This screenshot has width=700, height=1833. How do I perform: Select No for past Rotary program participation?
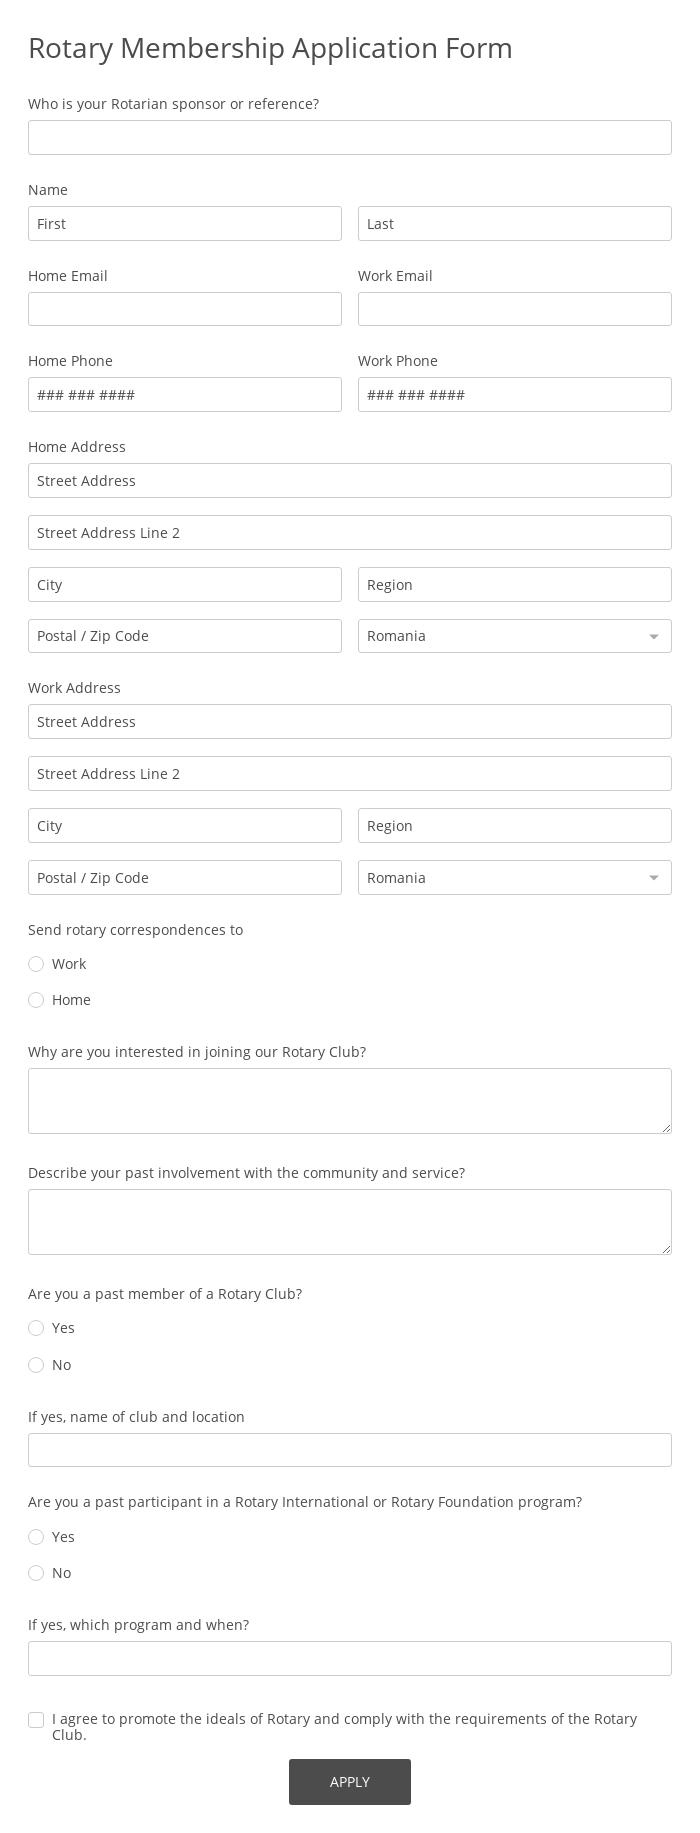36,1573
